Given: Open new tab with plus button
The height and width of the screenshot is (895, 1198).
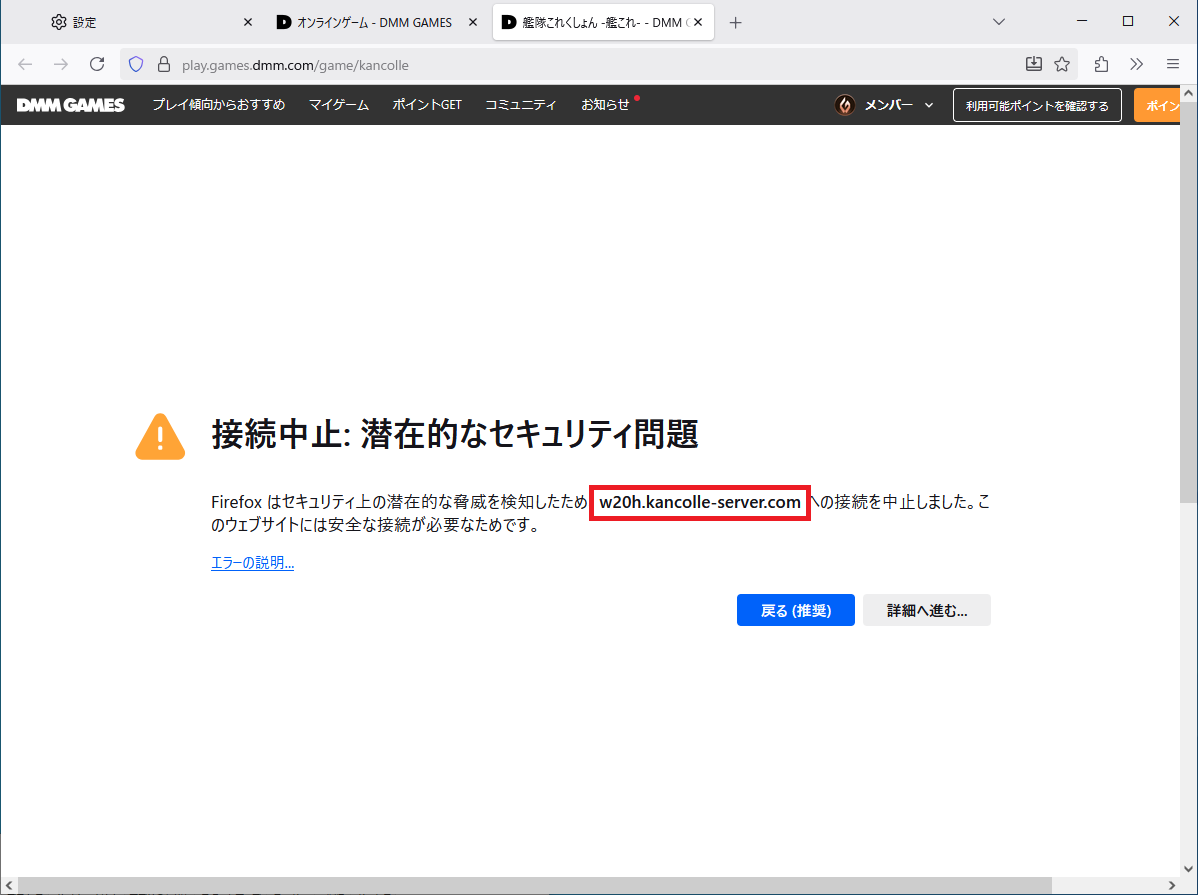Looking at the screenshot, I should [x=736, y=22].
